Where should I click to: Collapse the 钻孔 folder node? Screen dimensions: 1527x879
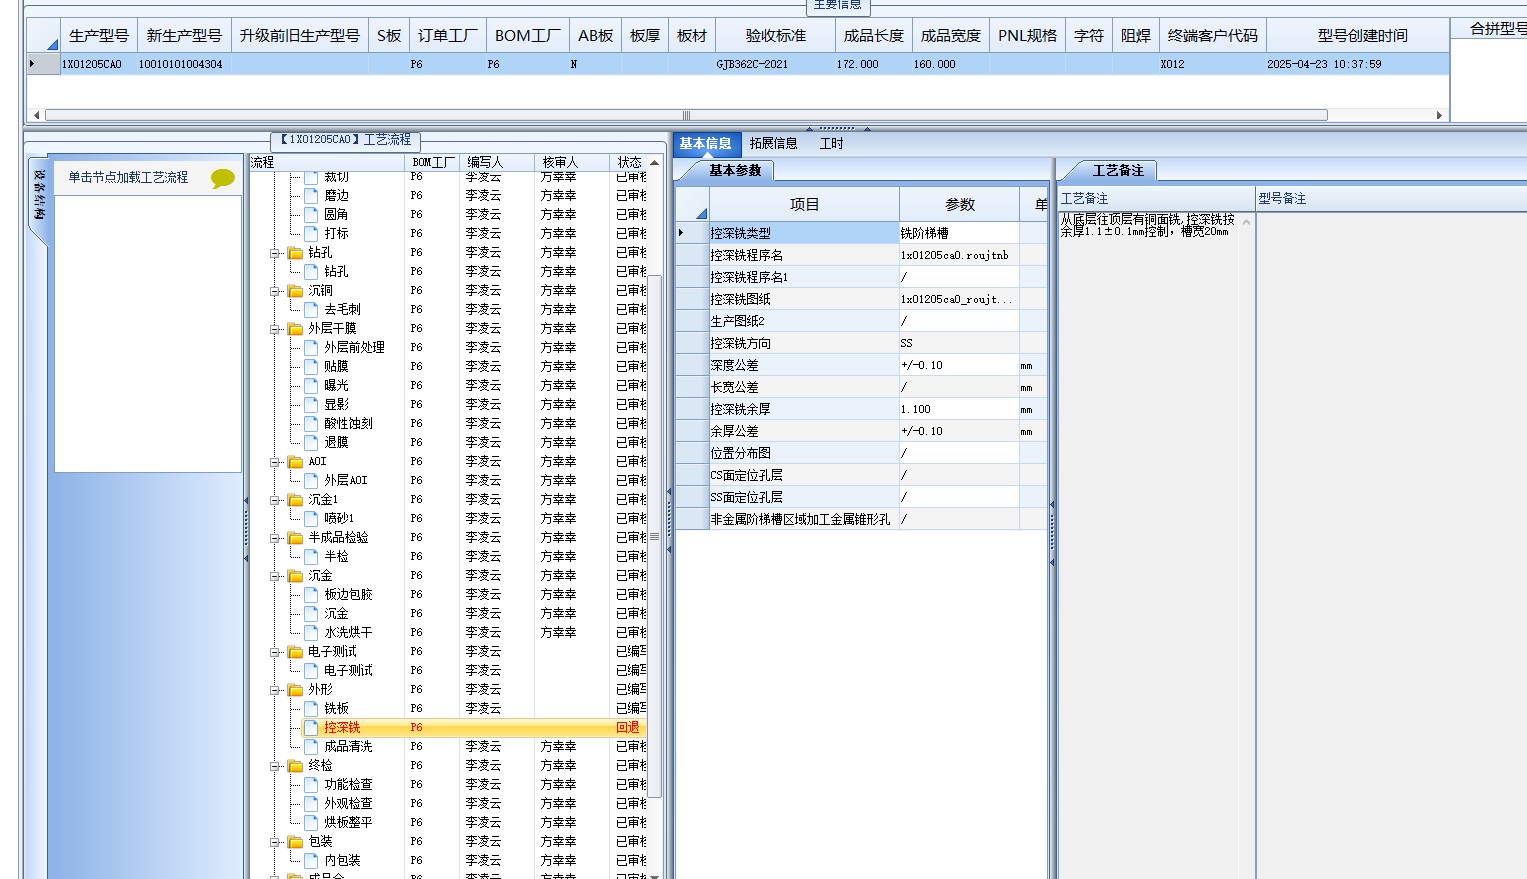pyautogui.click(x=275, y=253)
